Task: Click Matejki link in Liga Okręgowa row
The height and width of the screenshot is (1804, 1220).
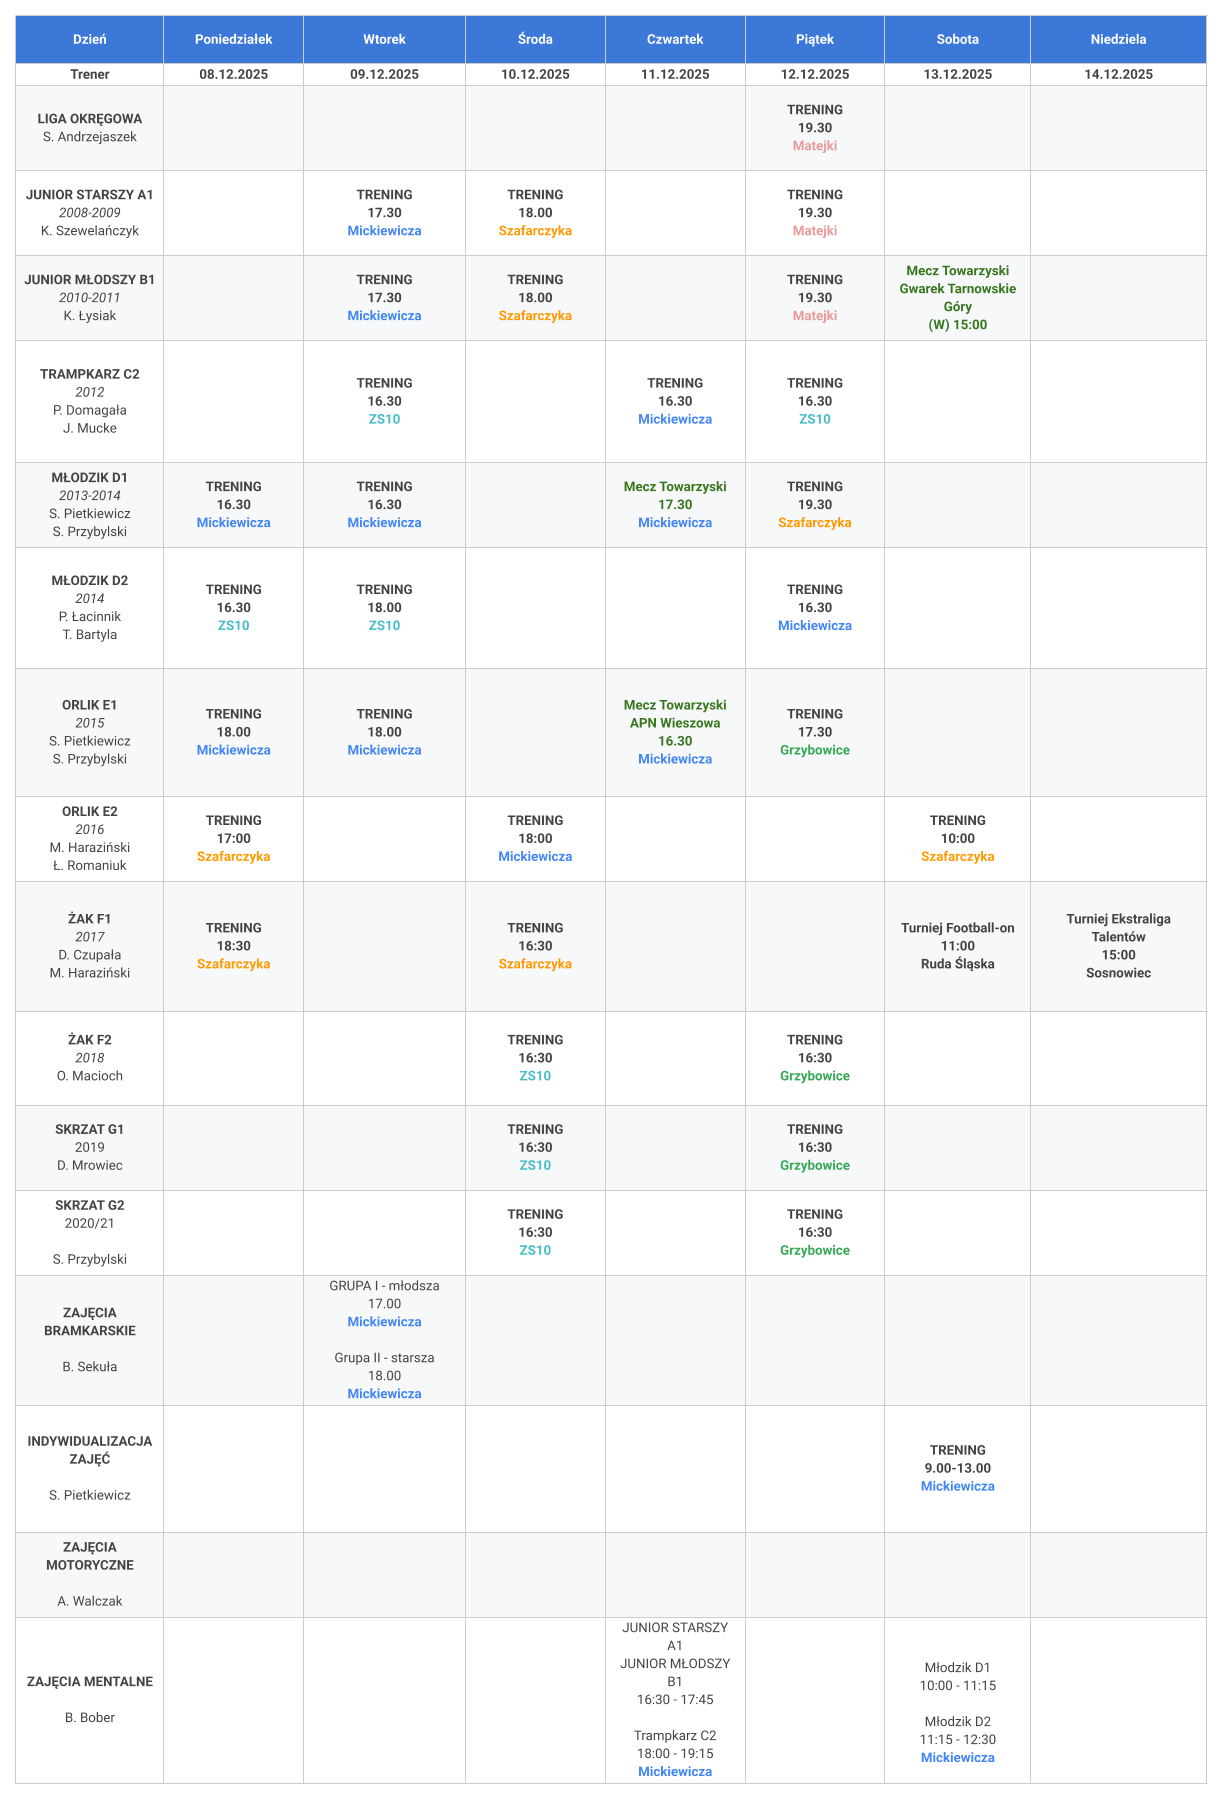Action: point(814,146)
